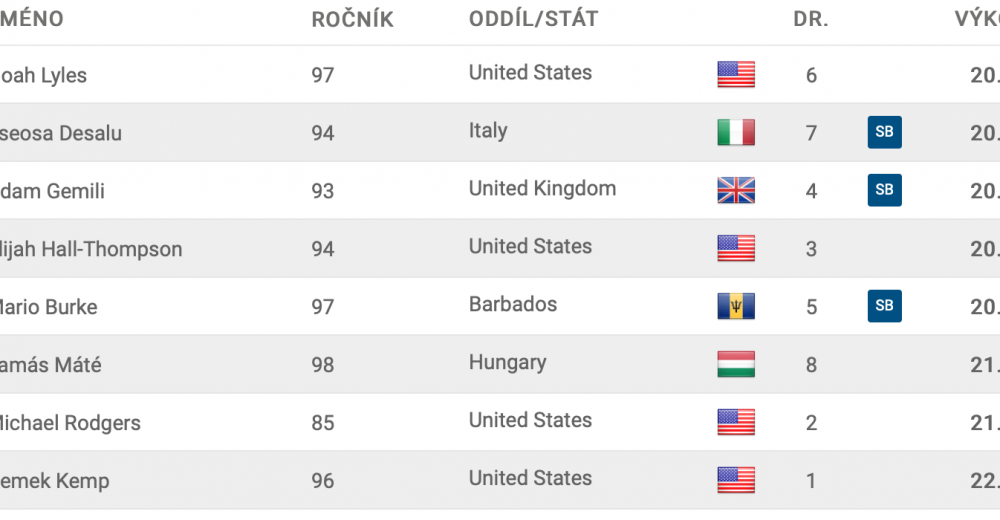The width and height of the screenshot is (1000, 520).
Task: Click the US flag in Hall-Thompson's row
Action: coord(736,248)
